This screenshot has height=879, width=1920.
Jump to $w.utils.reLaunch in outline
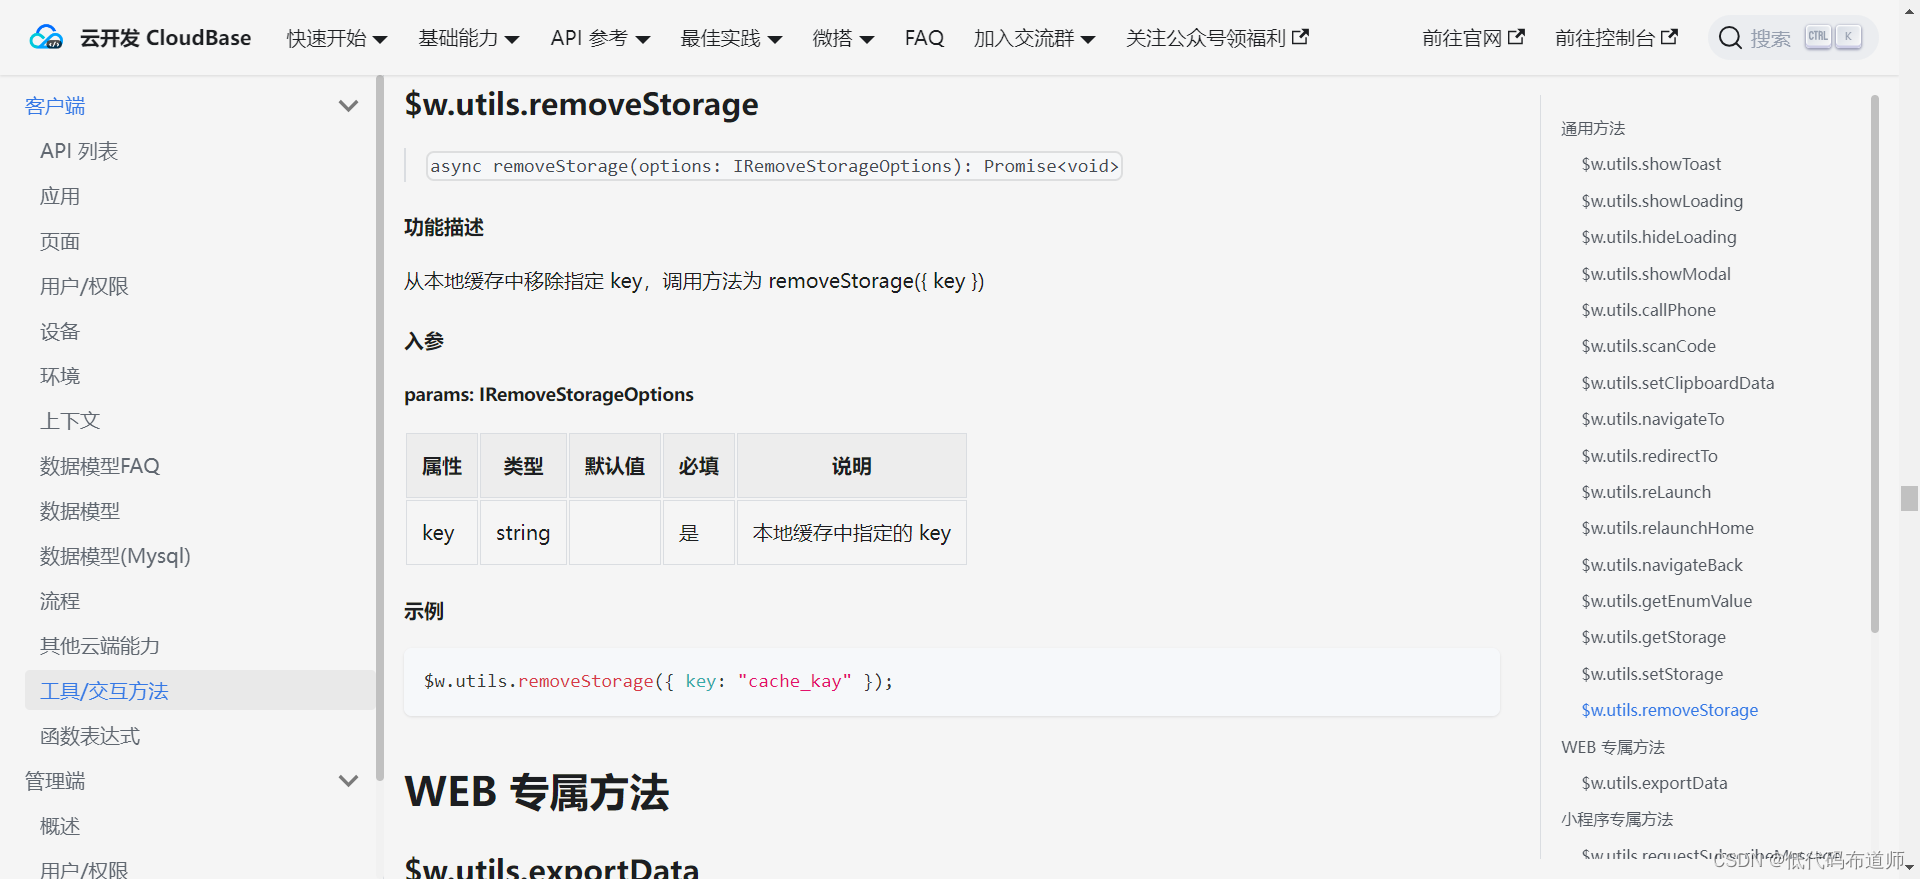pyautogui.click(x=1646, y=492)
